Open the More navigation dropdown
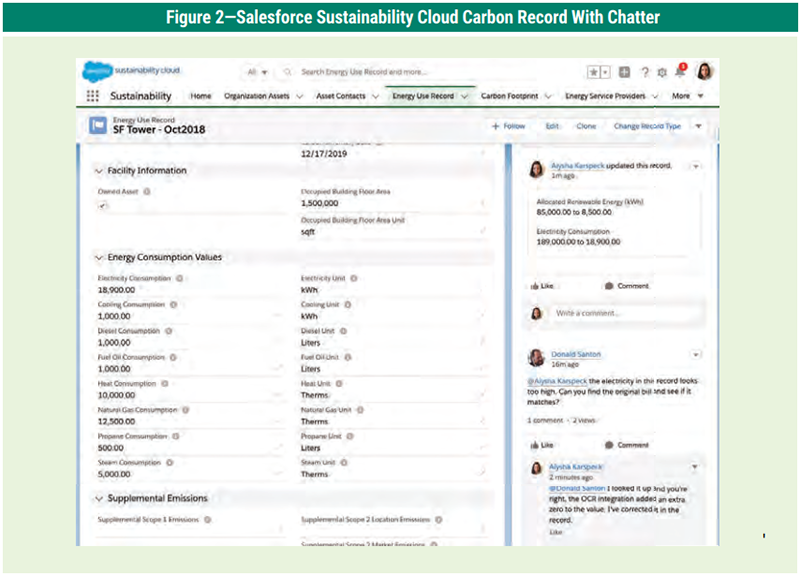The height and width of the screenshot is (576, 800). [687, 96]
